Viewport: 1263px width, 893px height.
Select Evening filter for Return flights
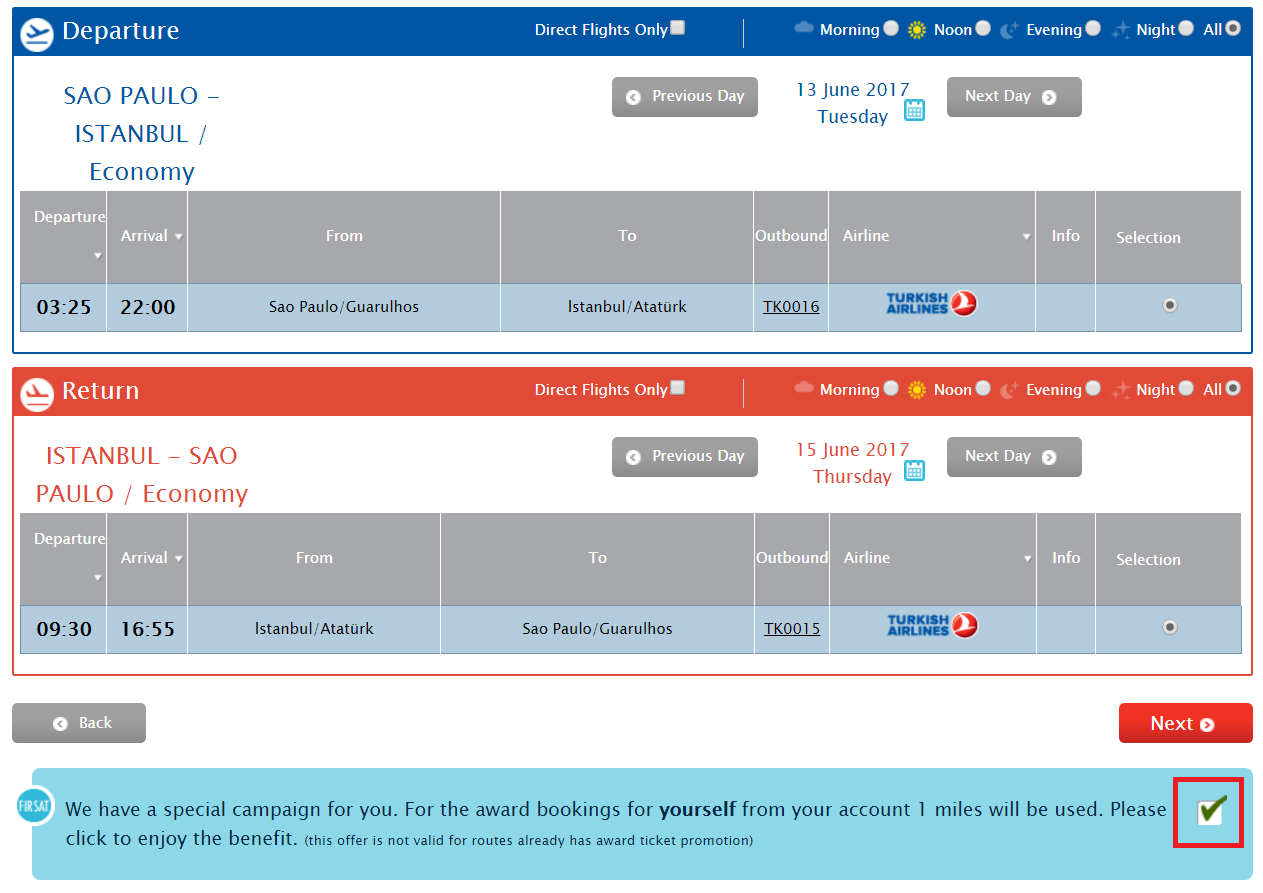(x=1093, y=389)
